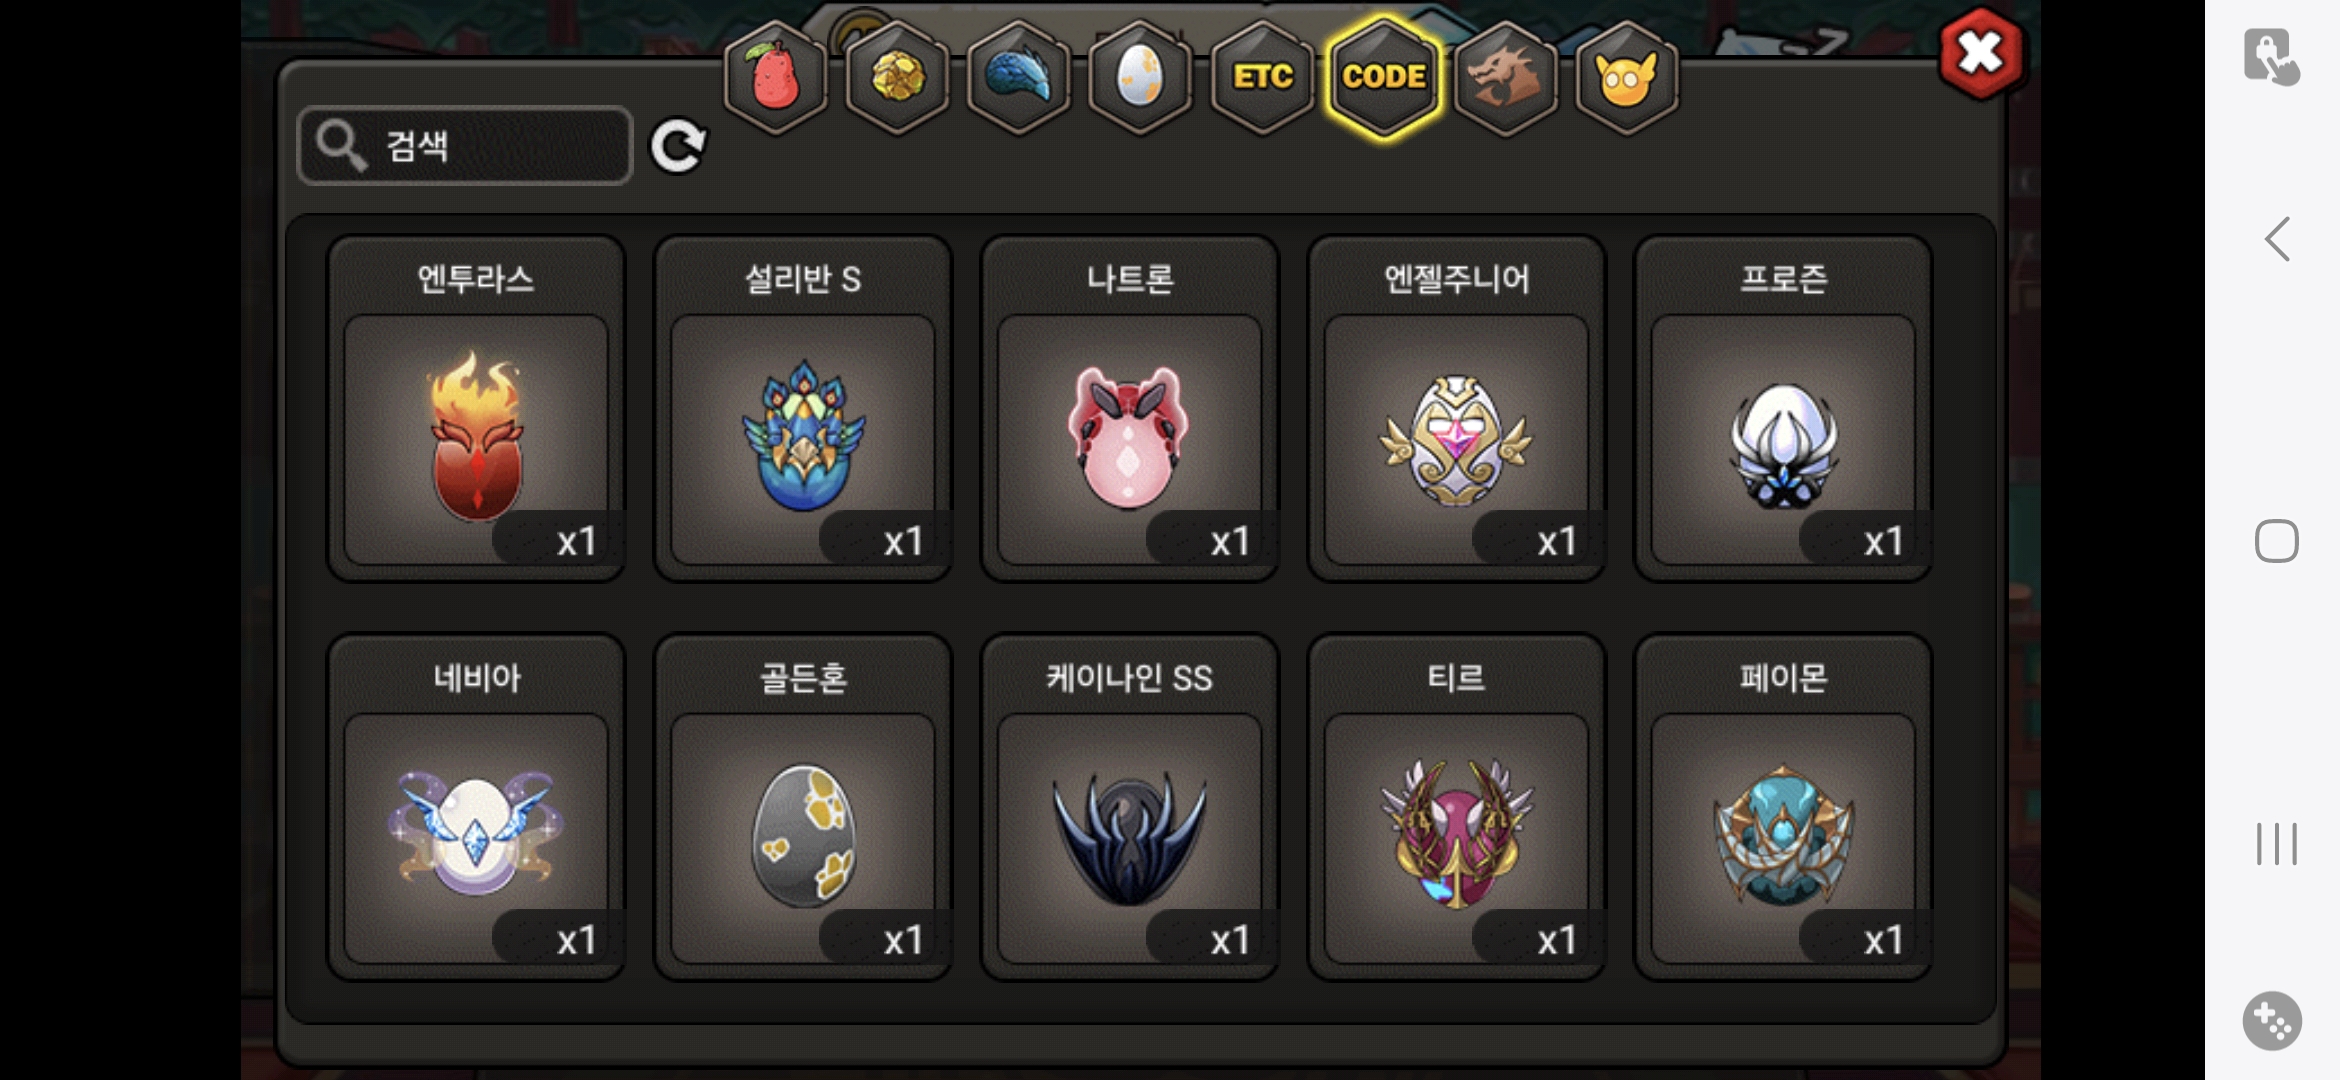Choose the 설리반 S peacock egg
2340x1080 pixels.
pyautogui.click(x=803, y=408)
